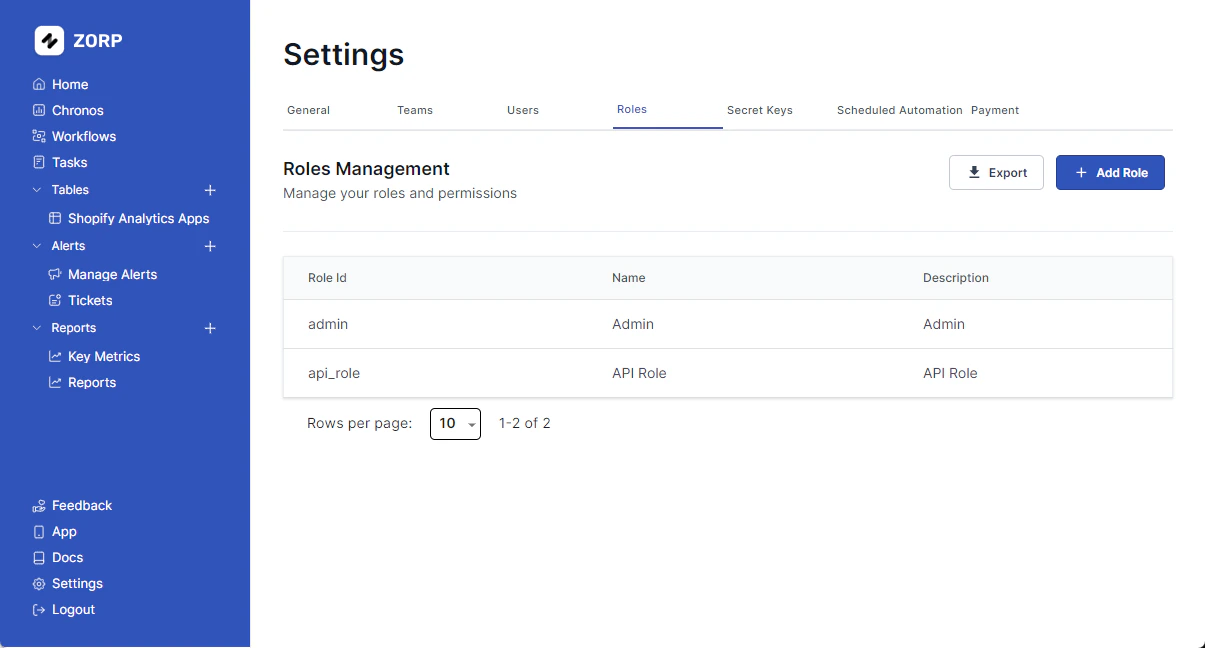This screenshot has width=1205, height=648.
Task: Click the Add Role button
Action: [1110, 171]
